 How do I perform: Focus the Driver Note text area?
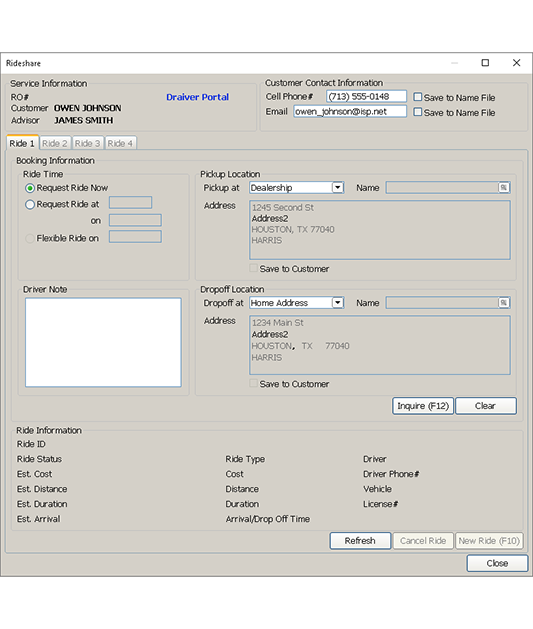coord(103,342)
